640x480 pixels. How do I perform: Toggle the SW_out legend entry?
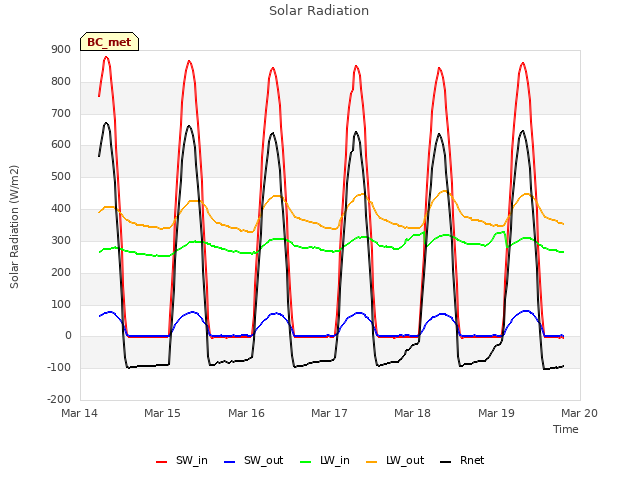coord(253,461)
